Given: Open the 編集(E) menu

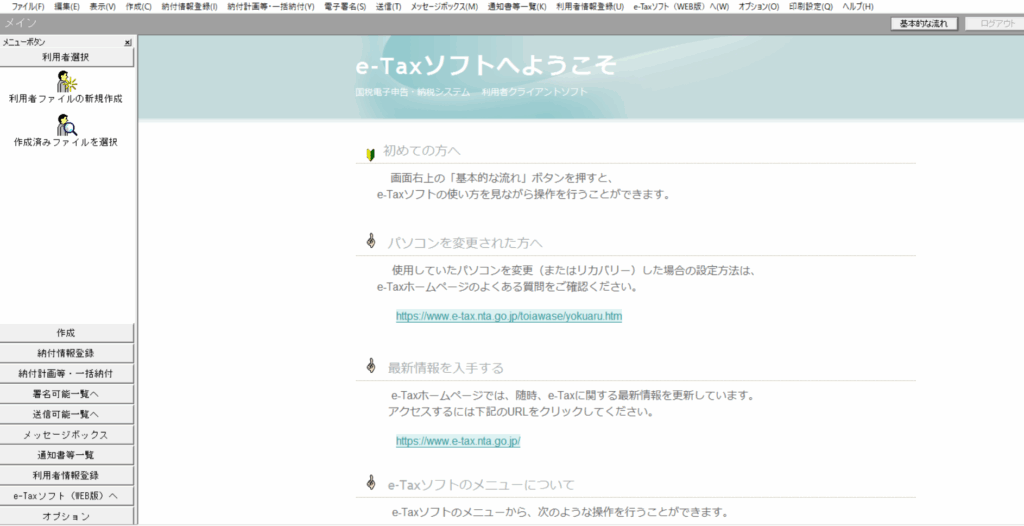Looking at the screenshot, I should tap(67, 7).
